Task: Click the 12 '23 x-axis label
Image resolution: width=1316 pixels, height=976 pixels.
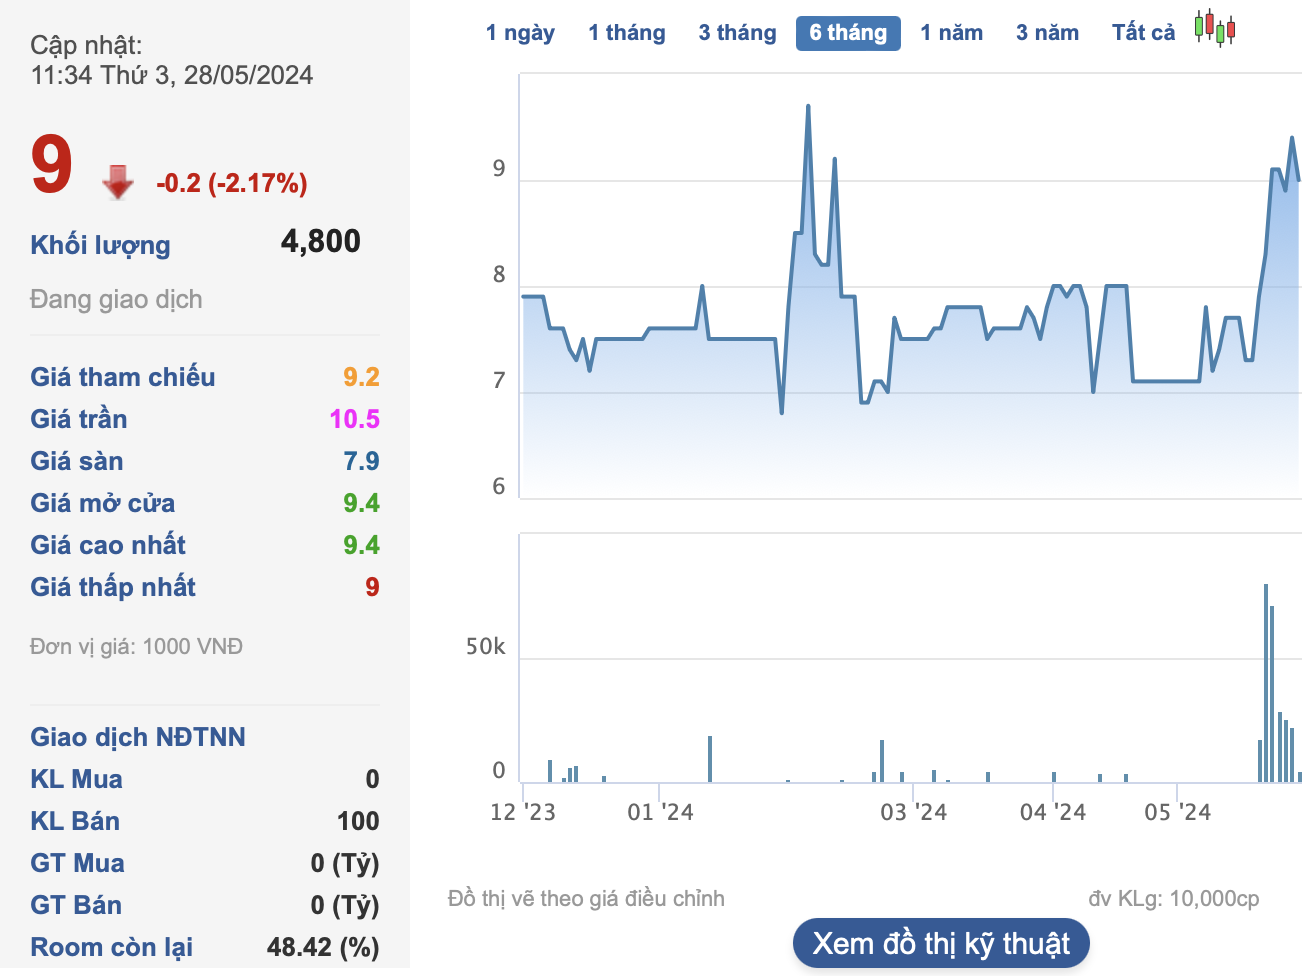Action: pyautogui.click(x=523, y=812)
